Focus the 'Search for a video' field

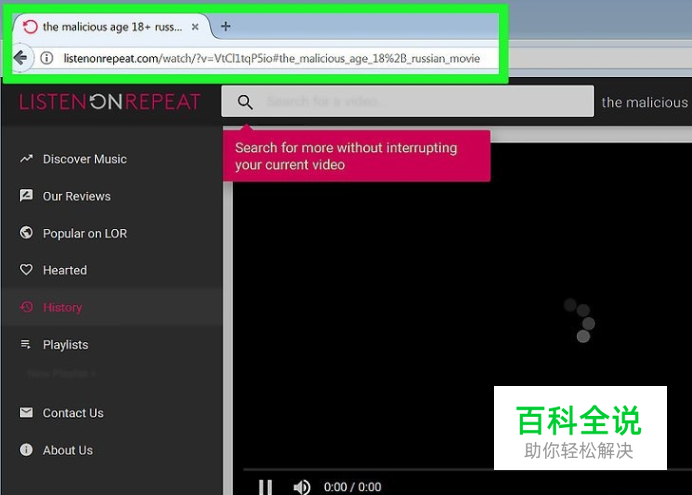(x=407, y=101)
